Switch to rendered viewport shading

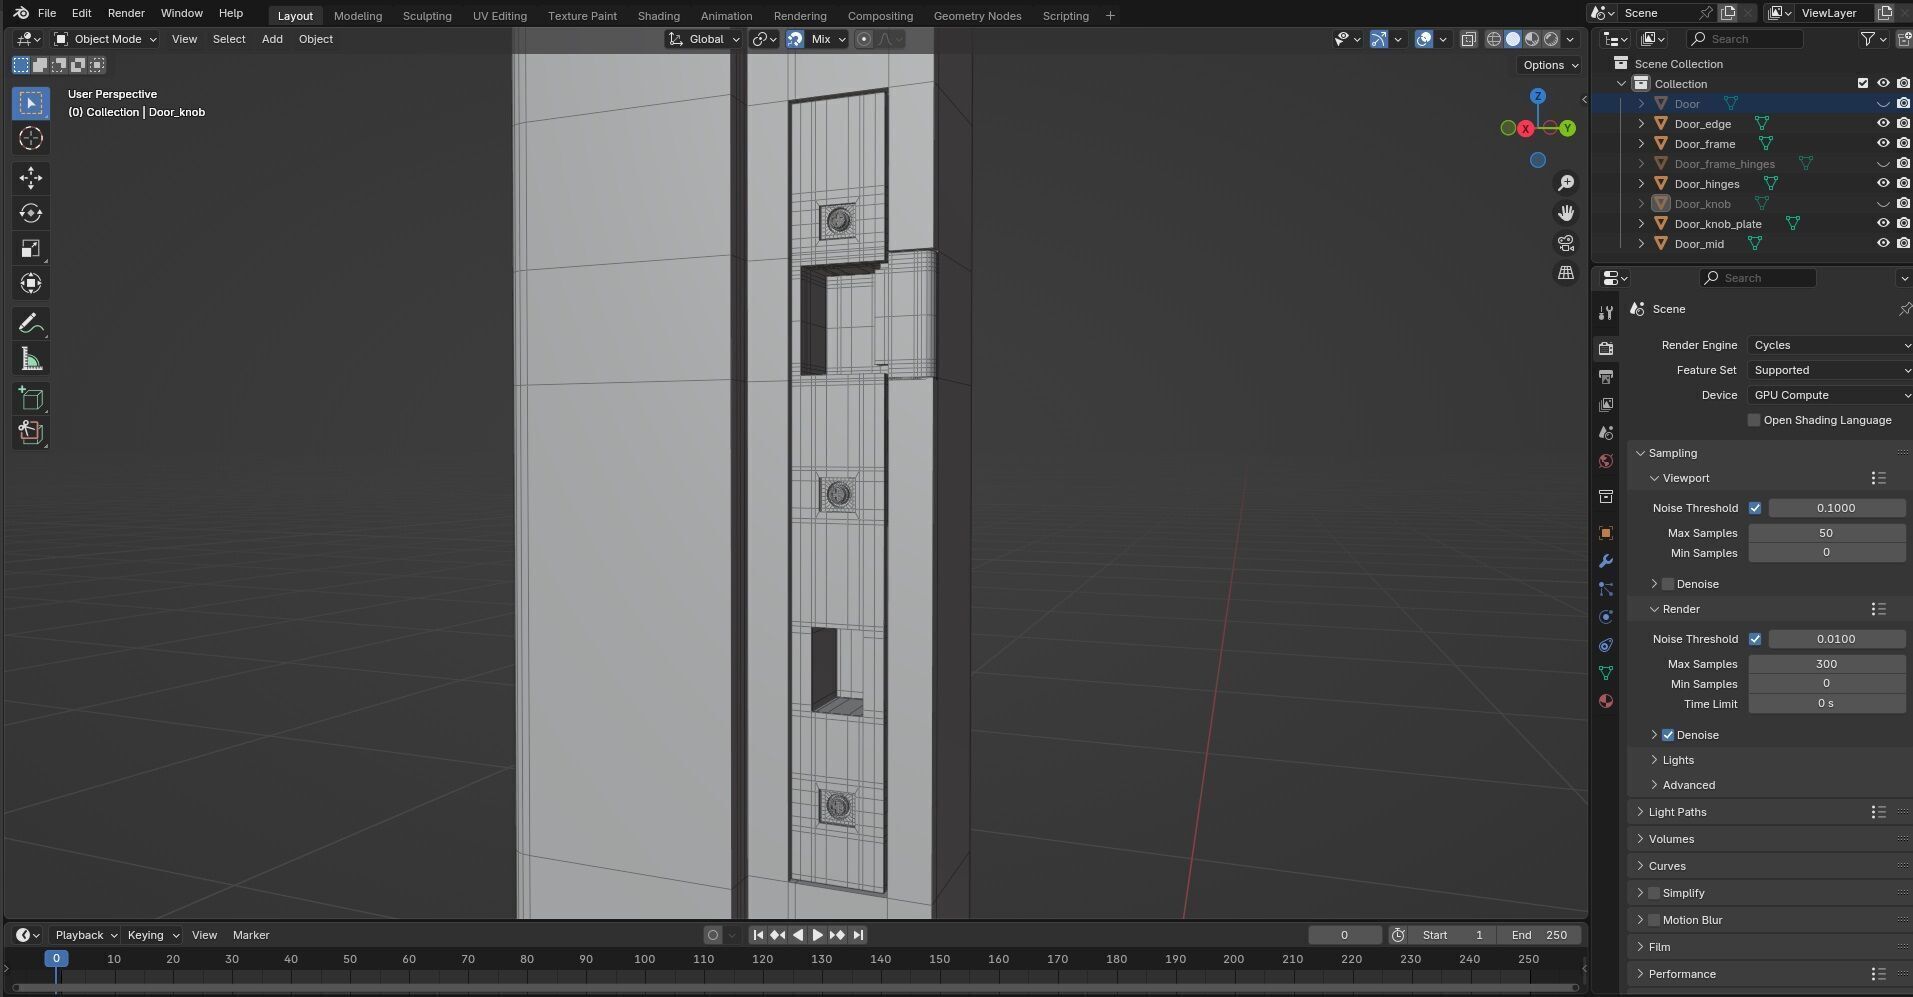tap(1551, 39)
